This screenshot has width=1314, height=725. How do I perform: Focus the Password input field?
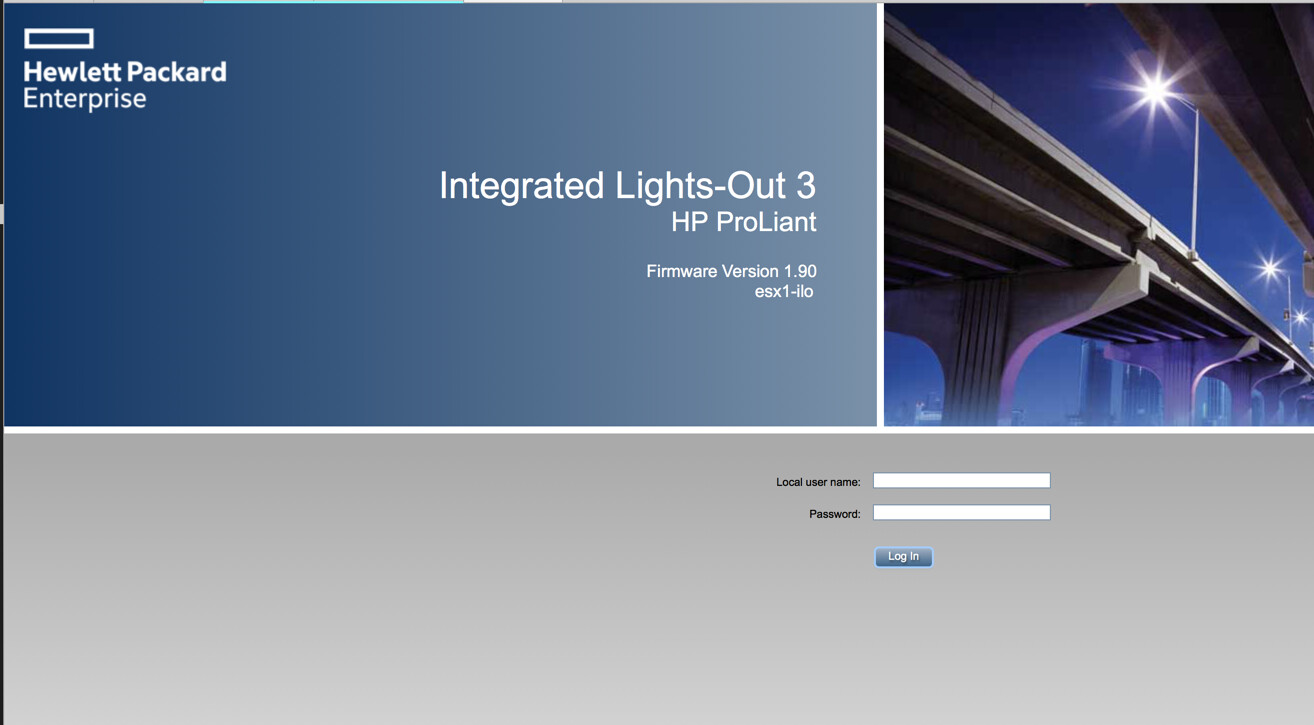pyautogui.click(x=961, y=513)
